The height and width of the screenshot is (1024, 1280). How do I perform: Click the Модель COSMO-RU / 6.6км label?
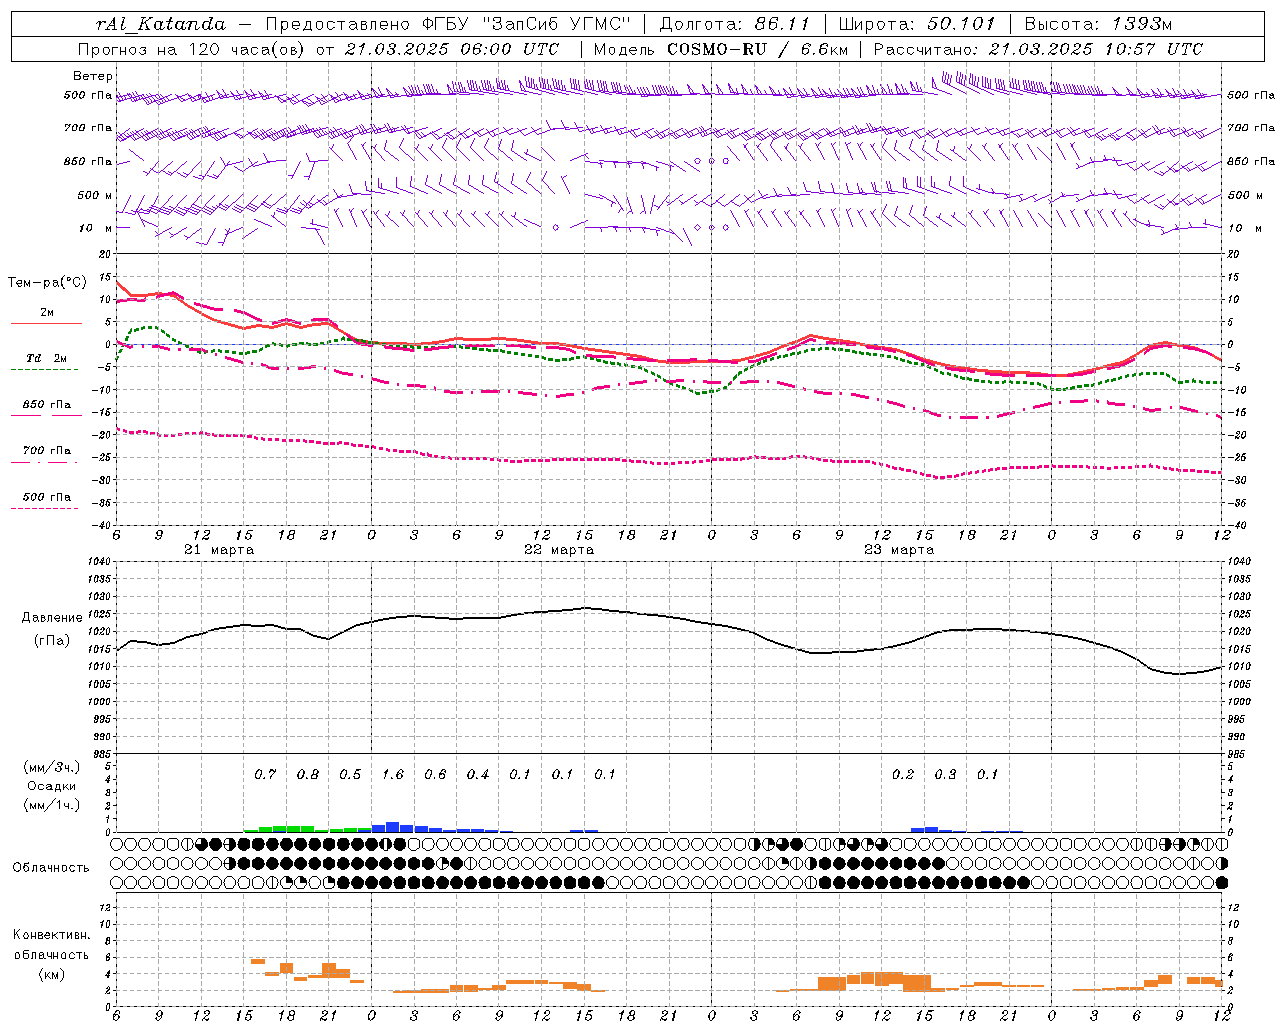click(x=720, y=49)
